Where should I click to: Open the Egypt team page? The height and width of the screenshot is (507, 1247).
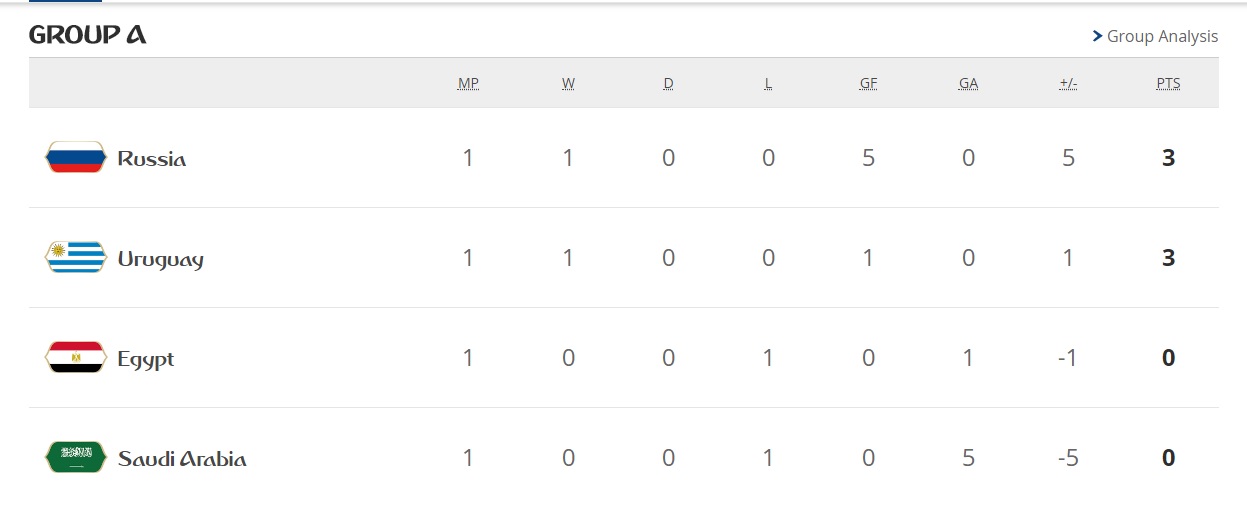(146, 359)
